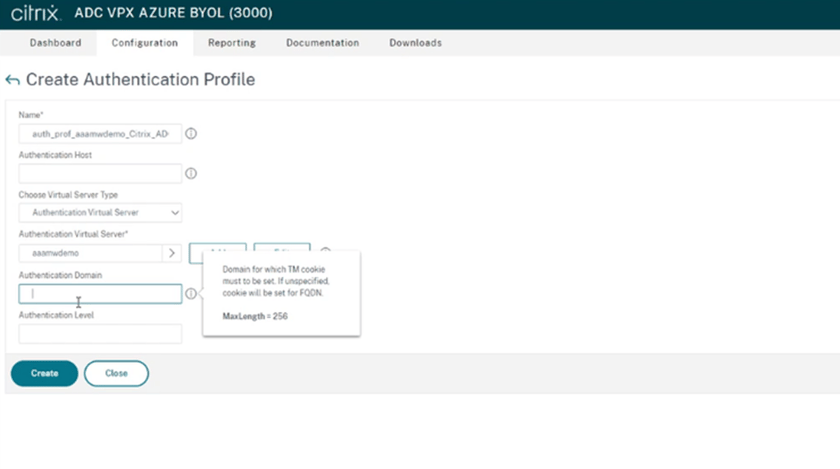Expand the Choose Virtual Server Type dropdown
Screen dimensions: 840x469
point(100,213)
